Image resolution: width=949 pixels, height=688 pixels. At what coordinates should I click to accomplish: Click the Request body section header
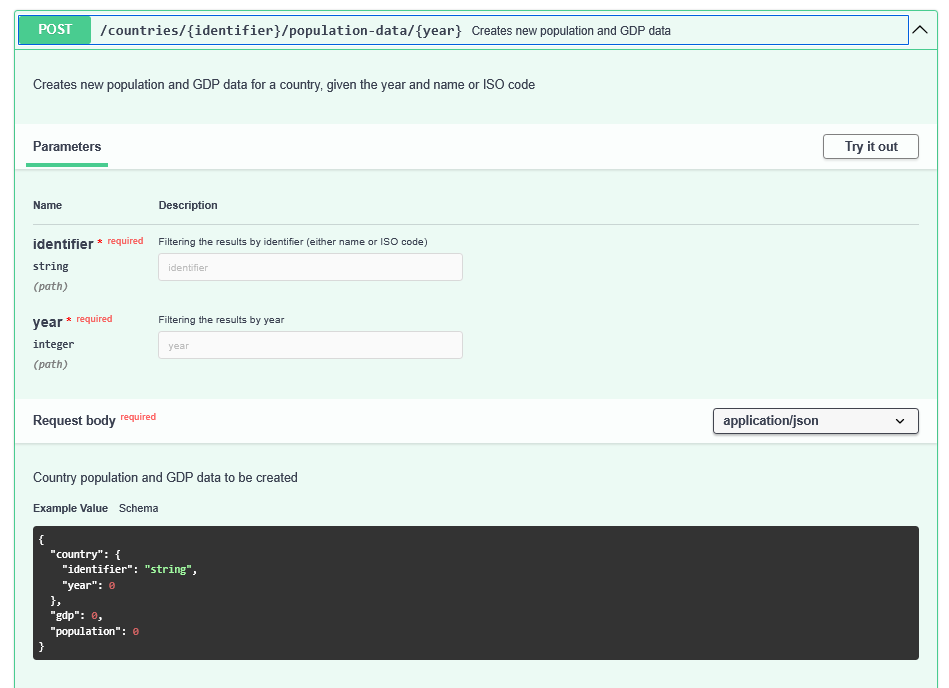coord(75,420)
